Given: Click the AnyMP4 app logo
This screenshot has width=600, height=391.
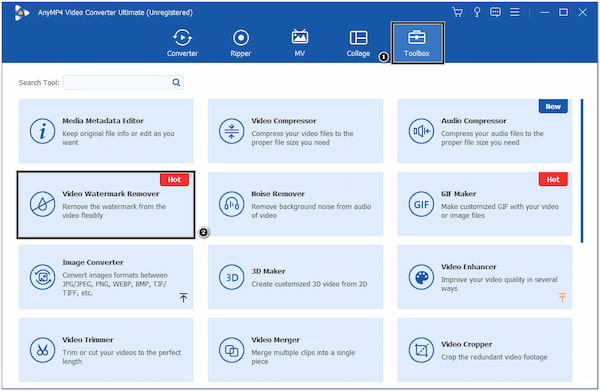Looking at the screenshot, I should [22, 13].
